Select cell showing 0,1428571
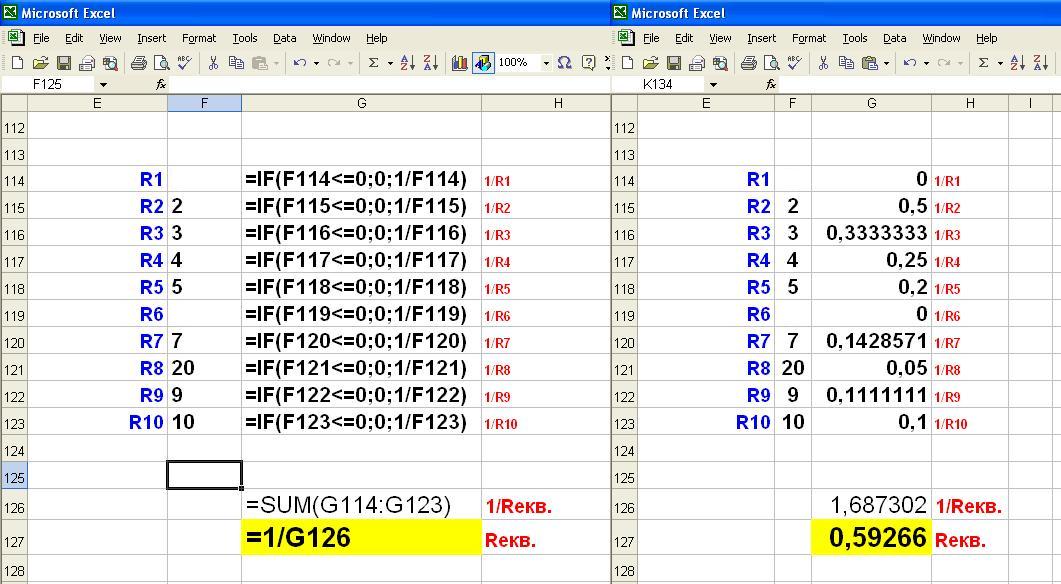The width and height of the screenshot is (1061, 584). (x=872, y=341)
